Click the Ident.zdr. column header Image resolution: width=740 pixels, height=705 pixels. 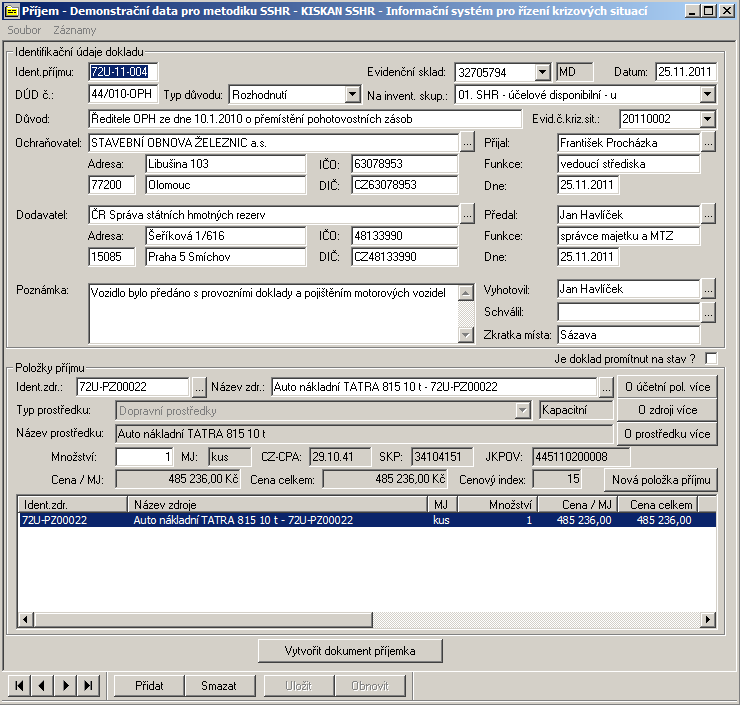coord(73,504)
